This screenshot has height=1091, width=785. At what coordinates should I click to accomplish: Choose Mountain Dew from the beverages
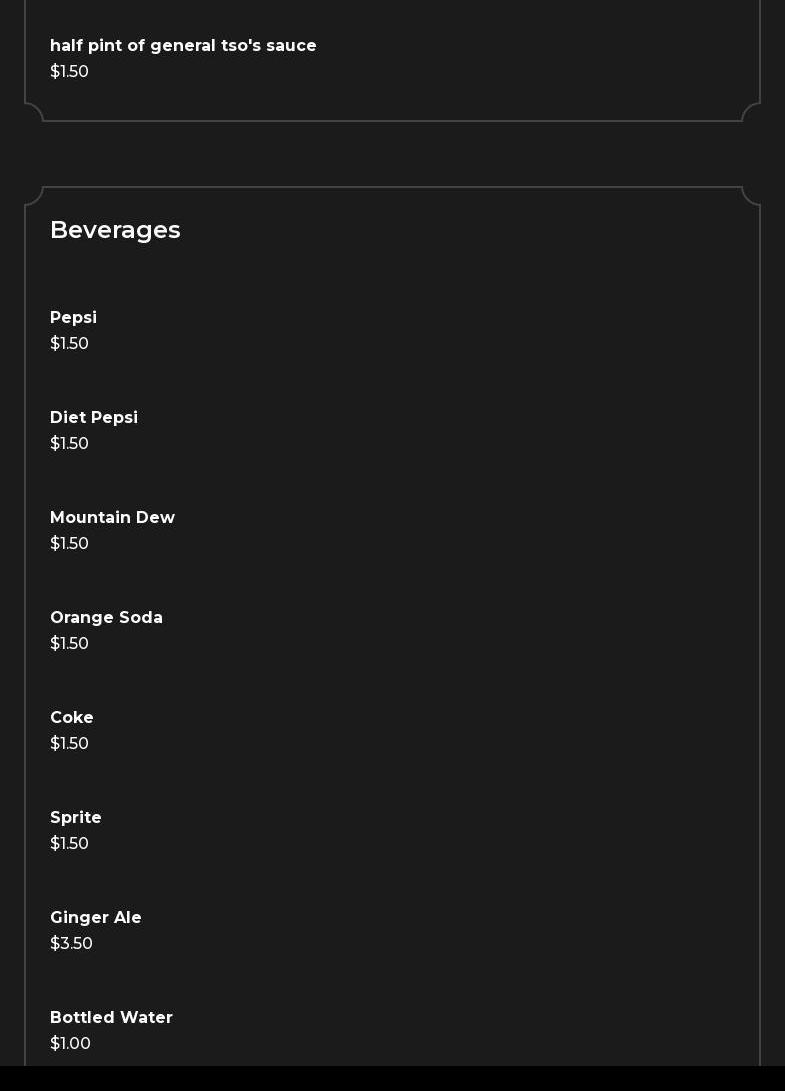[112, 518]
